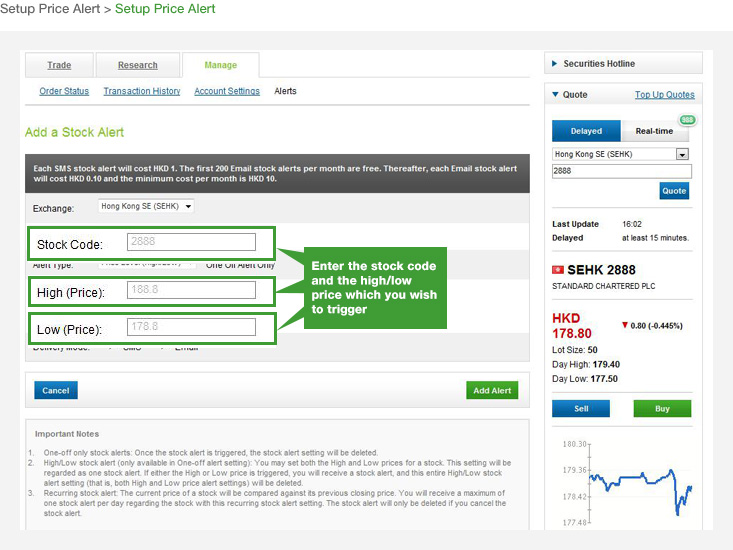Click the Day High 179.40 value
Viewport: 733px width, 550px height.
point(606,364)
